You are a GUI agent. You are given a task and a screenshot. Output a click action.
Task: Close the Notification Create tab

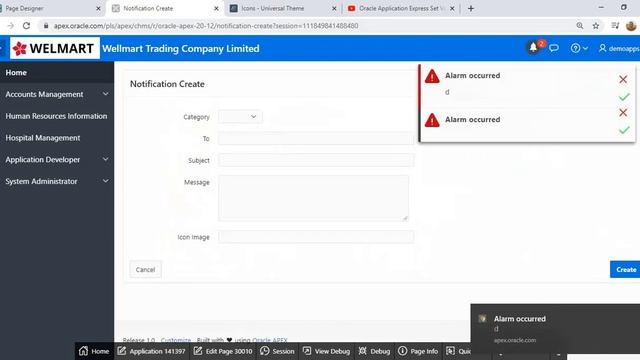pyautogui.click(x=216, y=8)
